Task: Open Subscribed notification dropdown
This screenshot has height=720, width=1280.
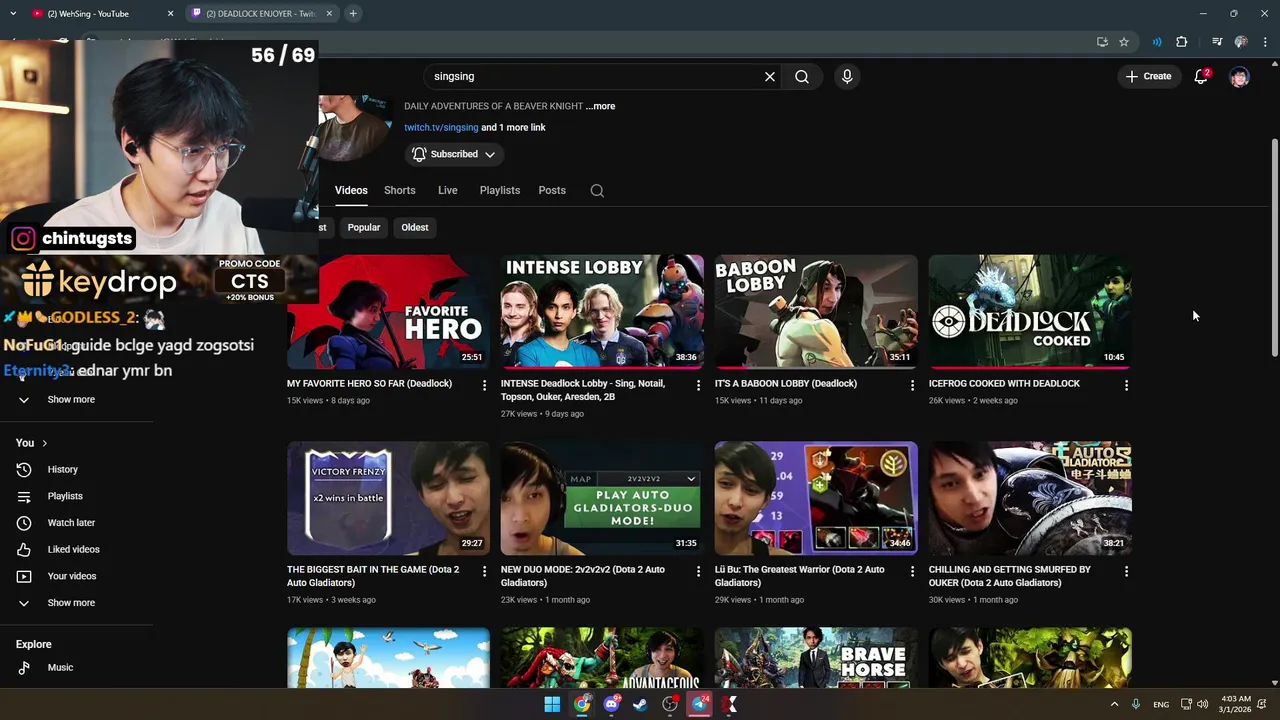Action: (454, 154)
